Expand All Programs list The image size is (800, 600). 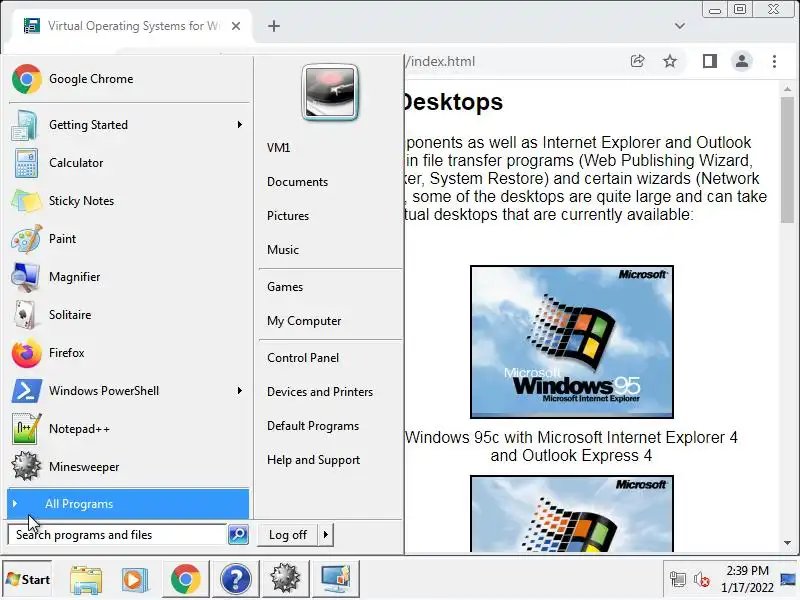pyautogui.click(x=128, y=504)
